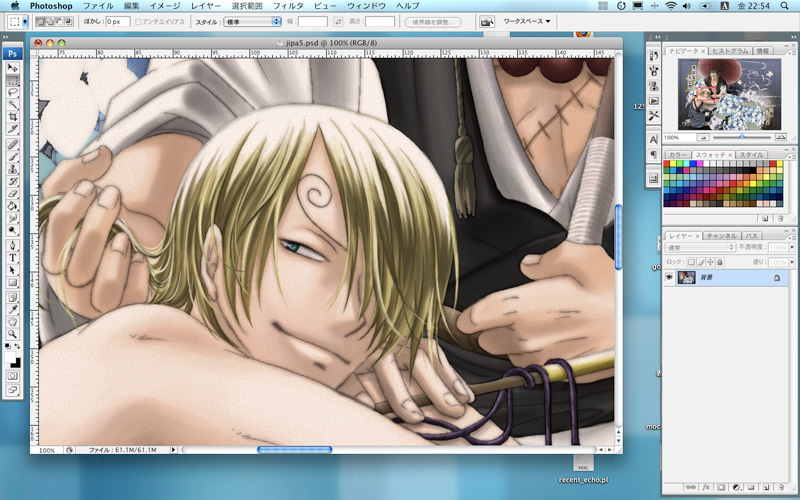The height and width of the screenshot is (500, 800).
Task: Select the Dodge tool
Action: point(12,230)
